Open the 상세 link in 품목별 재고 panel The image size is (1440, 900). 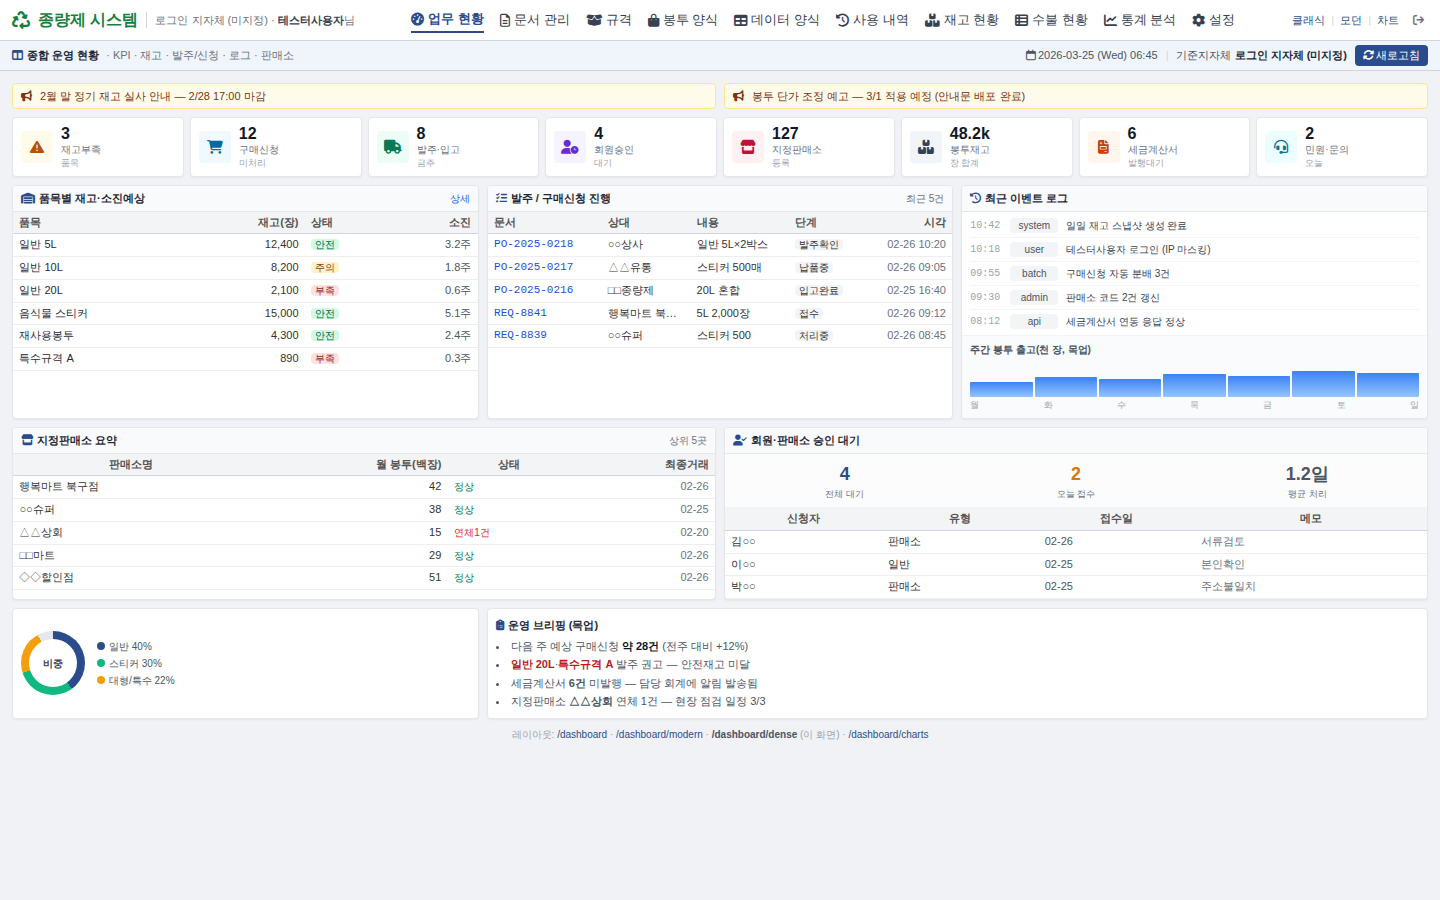pyautogui.click(x=459, y=199)
